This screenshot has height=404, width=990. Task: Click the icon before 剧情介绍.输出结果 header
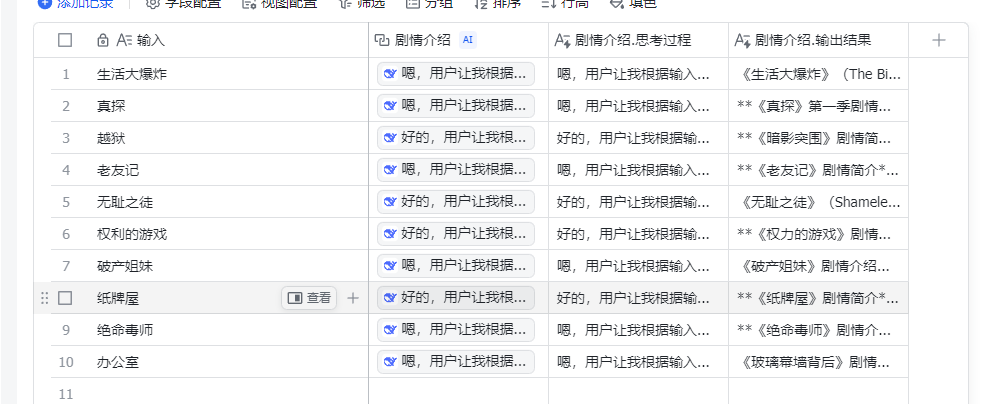[x=742, y=40]
